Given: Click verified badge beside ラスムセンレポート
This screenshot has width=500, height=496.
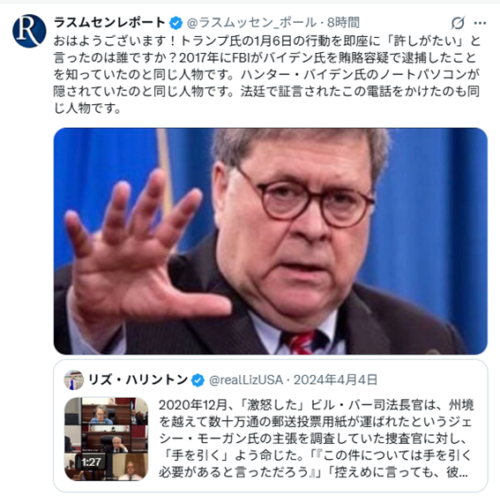Looking at the screenshot, I should (x=176, y=23).
